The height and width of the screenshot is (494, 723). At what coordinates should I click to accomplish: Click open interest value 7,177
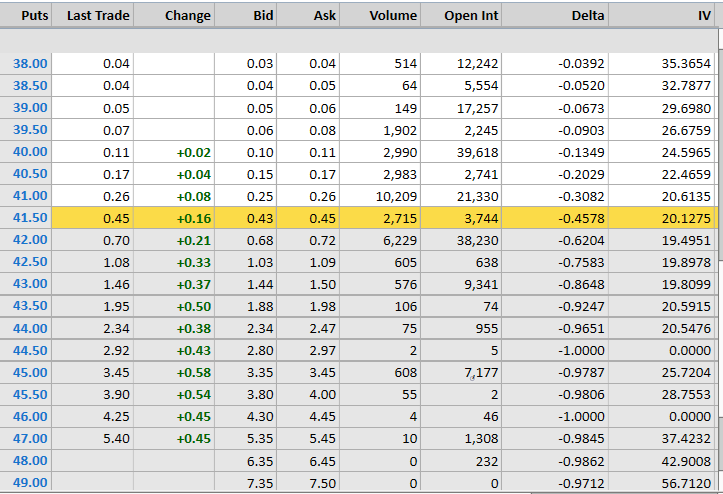(x=481, y=373)
